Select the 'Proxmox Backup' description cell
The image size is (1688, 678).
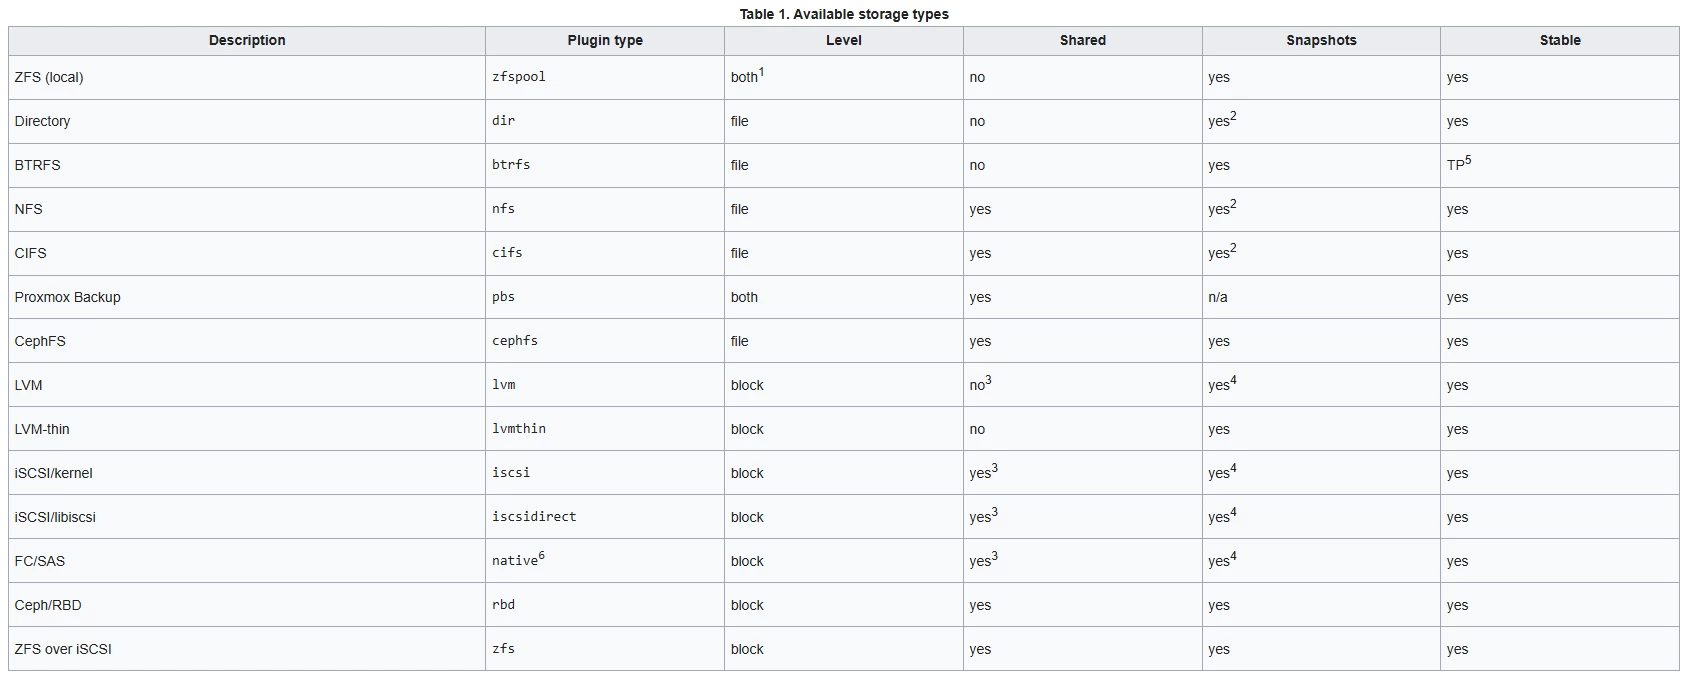(247, 297)
